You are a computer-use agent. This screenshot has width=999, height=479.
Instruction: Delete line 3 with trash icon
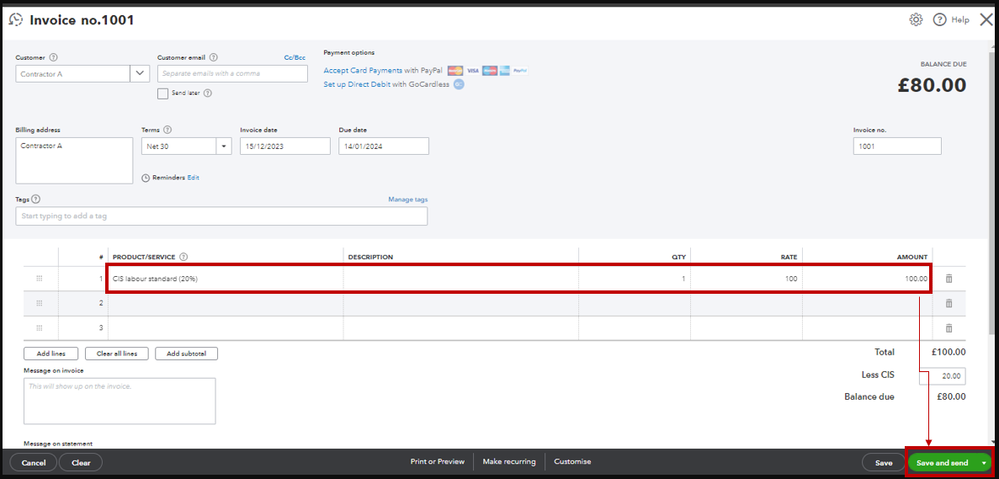click(x=949, y=328)
